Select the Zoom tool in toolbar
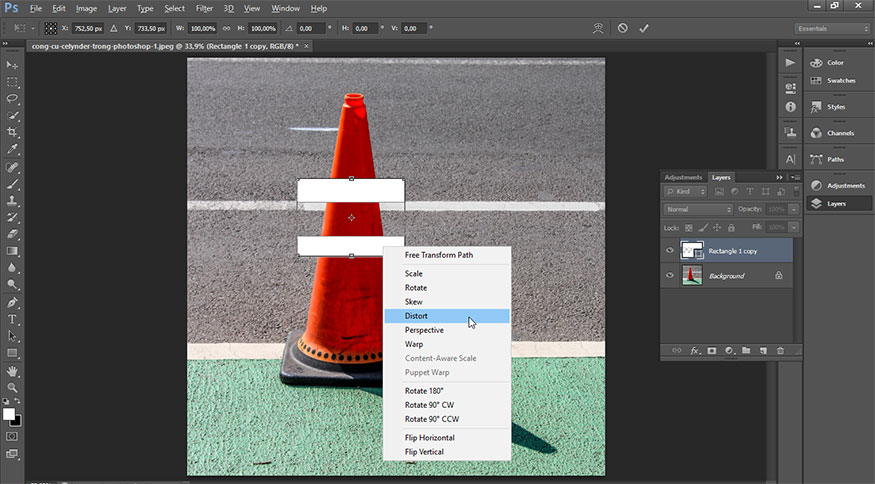 coord(13,387)
